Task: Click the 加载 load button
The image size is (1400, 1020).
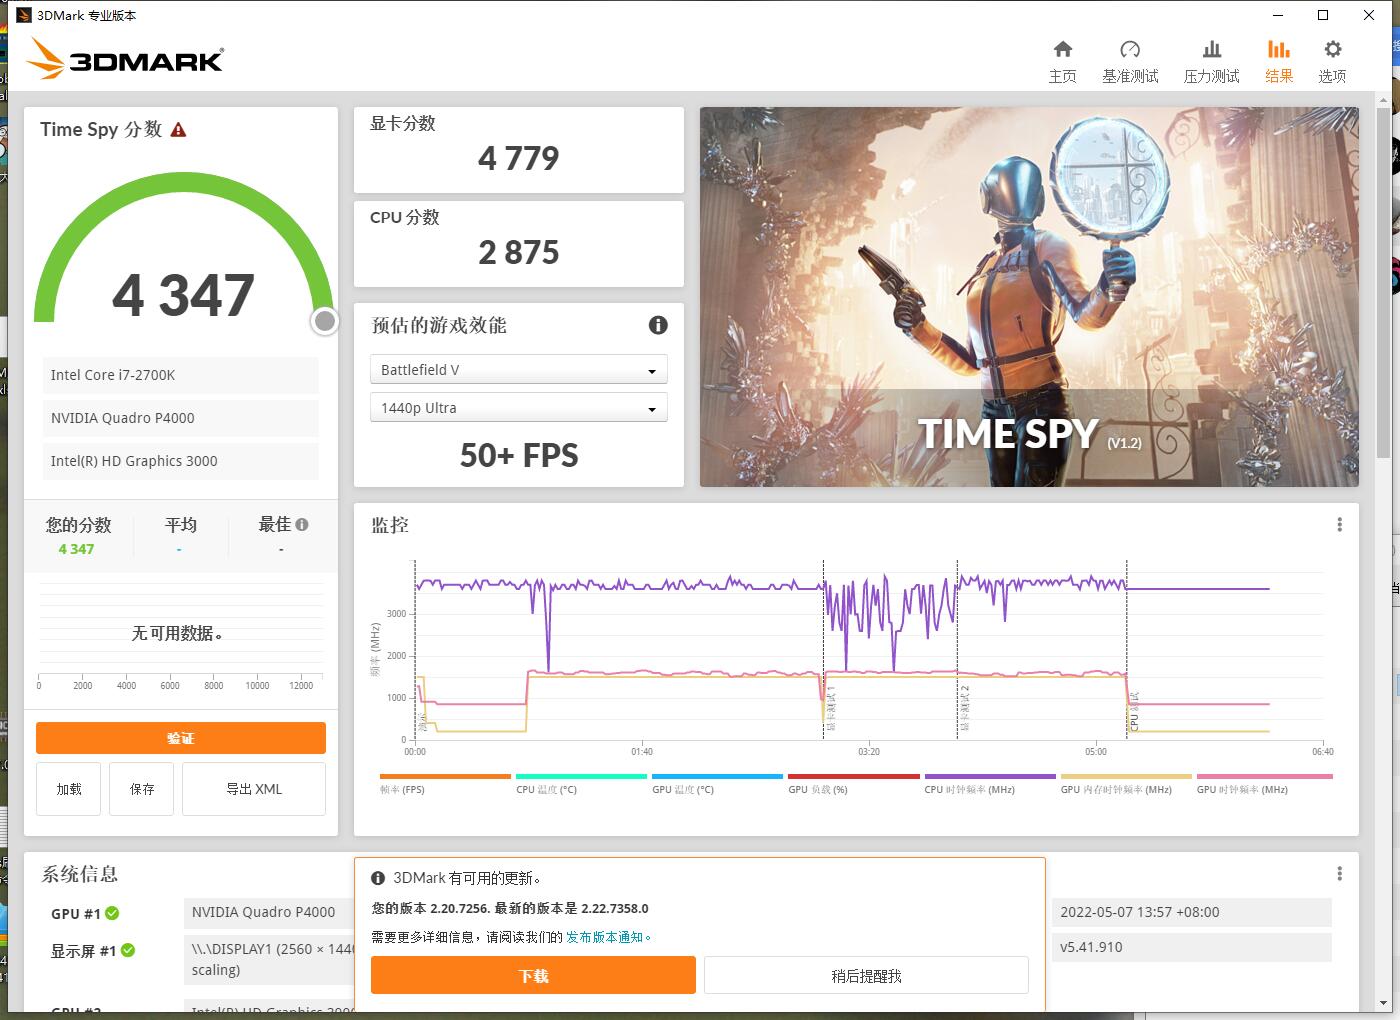Action: click(69, 789)
